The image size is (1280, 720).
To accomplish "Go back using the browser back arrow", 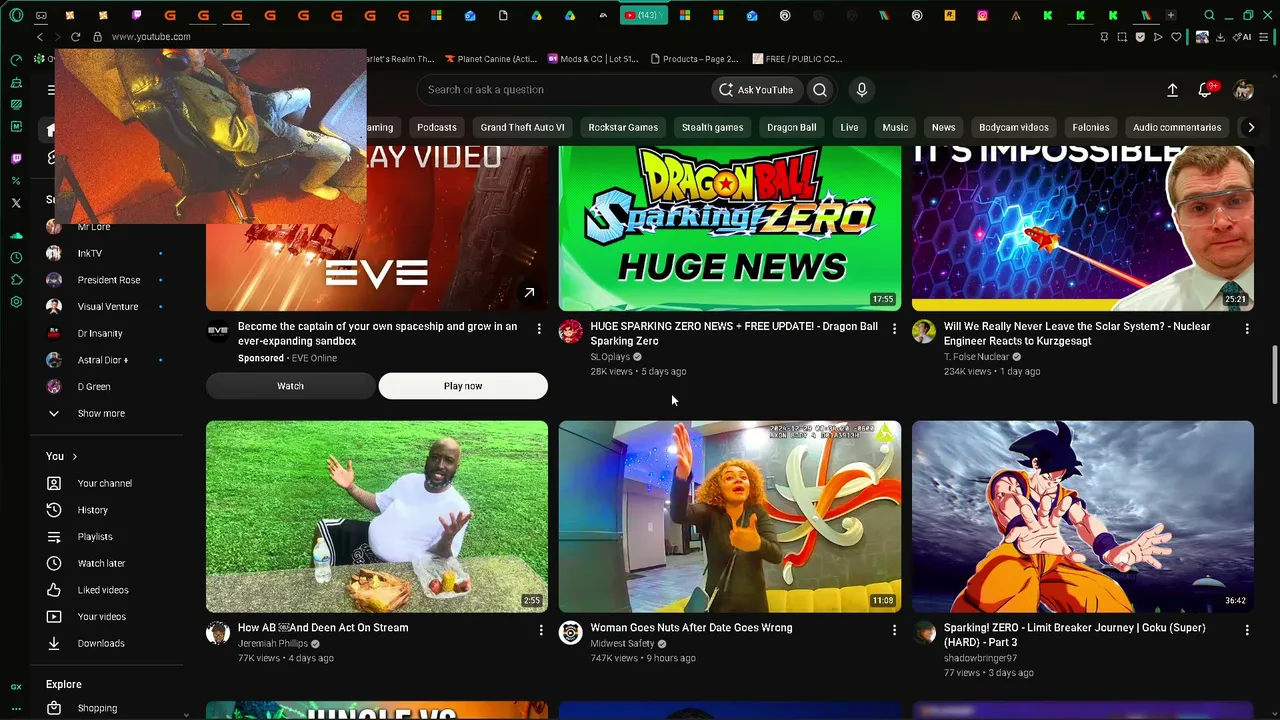I will pos(40,37).
